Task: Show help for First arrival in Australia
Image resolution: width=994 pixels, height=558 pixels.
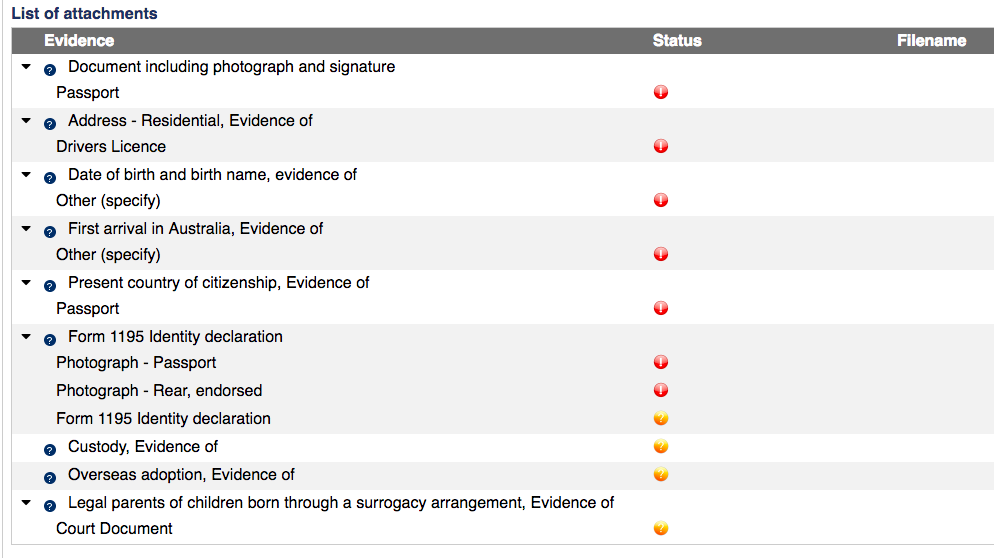Action: click(x=50, y=231)
